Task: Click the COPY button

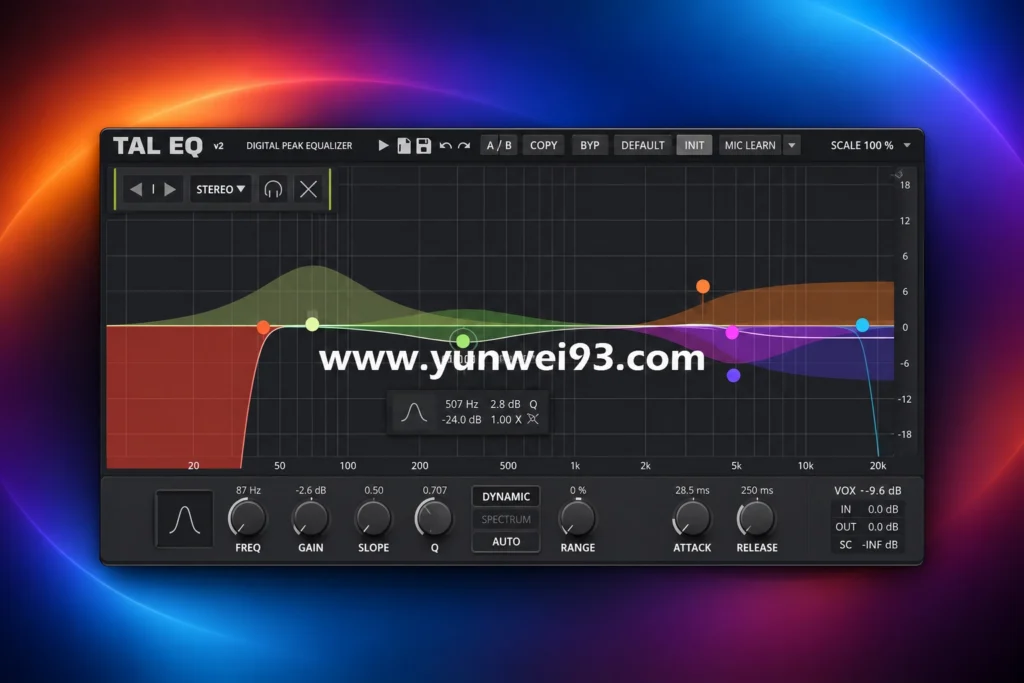Action: click(543, 145)
